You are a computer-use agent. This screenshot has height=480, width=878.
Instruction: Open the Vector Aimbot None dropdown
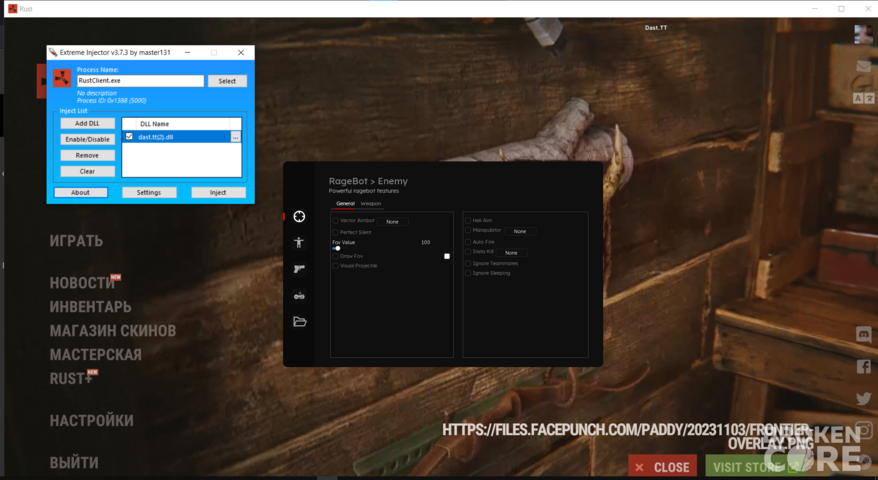393,222
